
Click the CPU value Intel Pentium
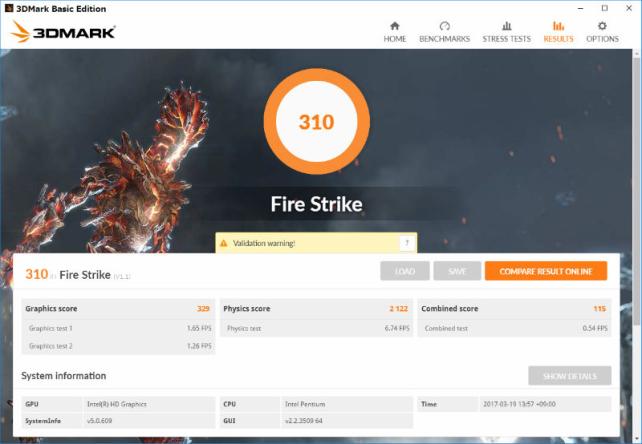click(x=305, y=404)
